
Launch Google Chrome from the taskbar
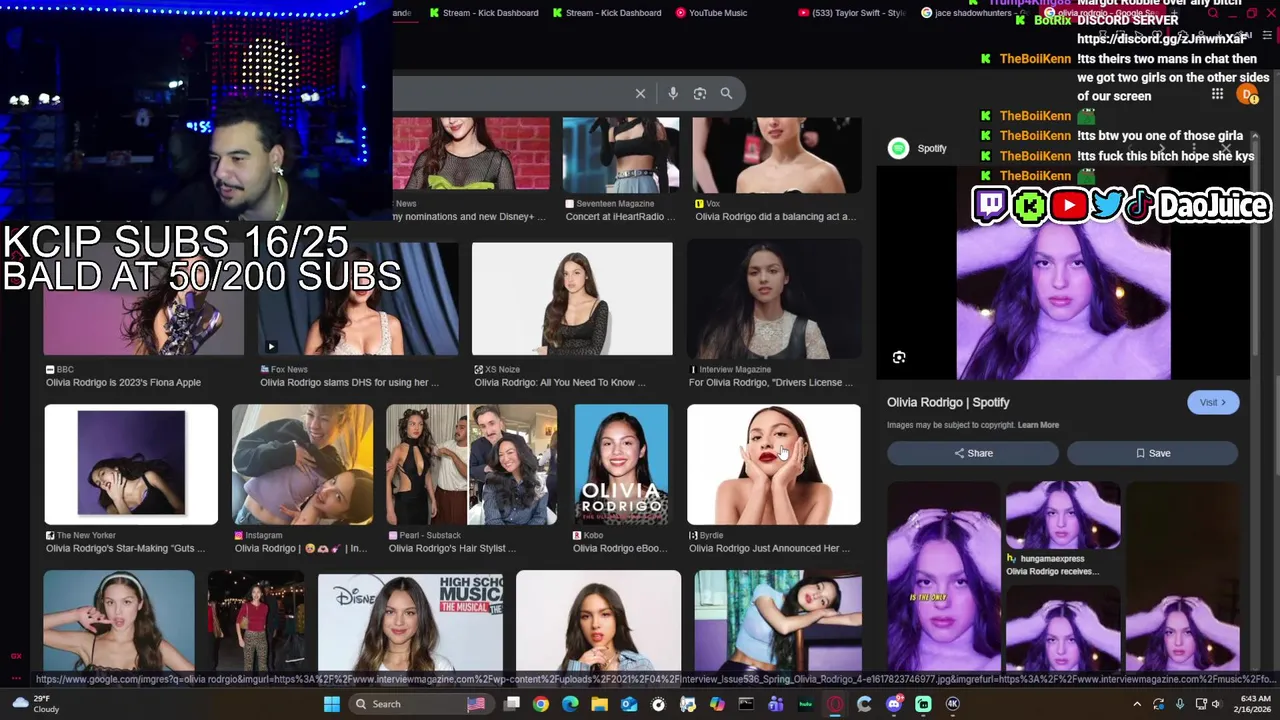tap(541, 704)
